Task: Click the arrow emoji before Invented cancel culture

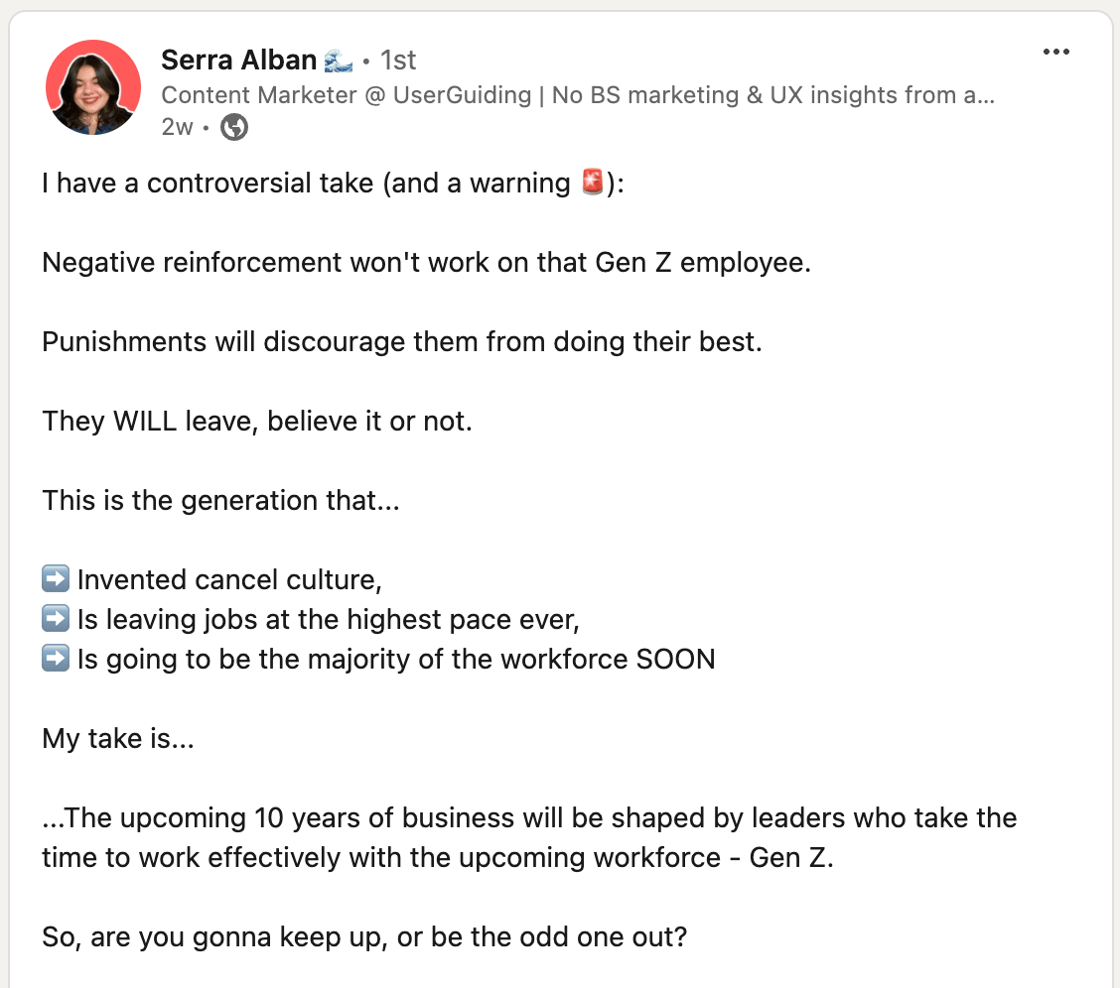Action: tap(56, 580)
